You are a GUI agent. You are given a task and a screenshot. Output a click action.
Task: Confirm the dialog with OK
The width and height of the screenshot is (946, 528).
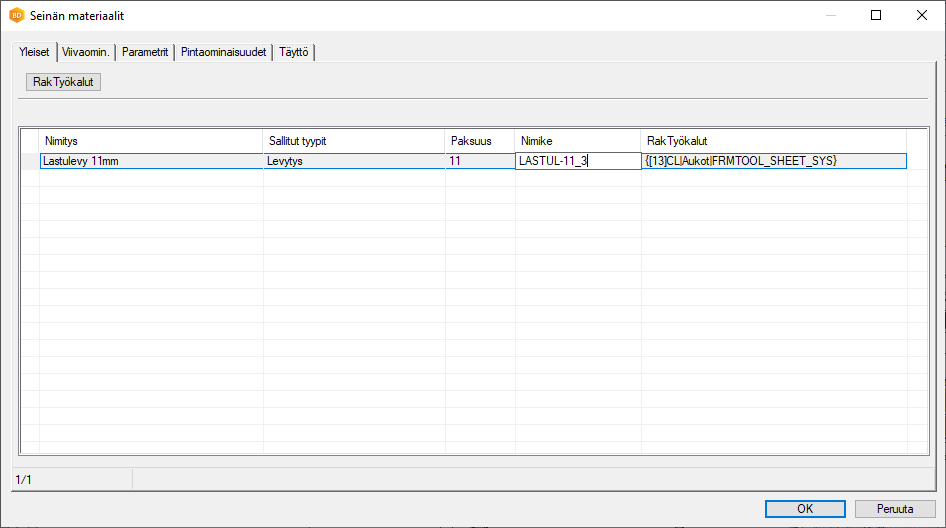(x=804, y=508)
